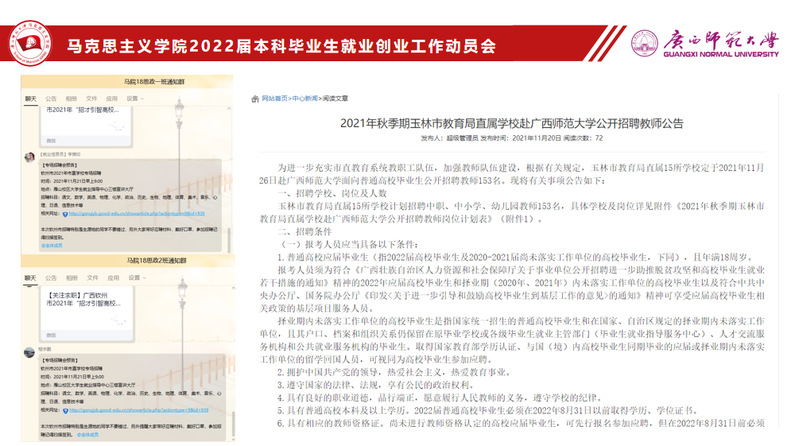
Task: Open 应用 tab in 思政一班通知群
Action: pos(112,99)
